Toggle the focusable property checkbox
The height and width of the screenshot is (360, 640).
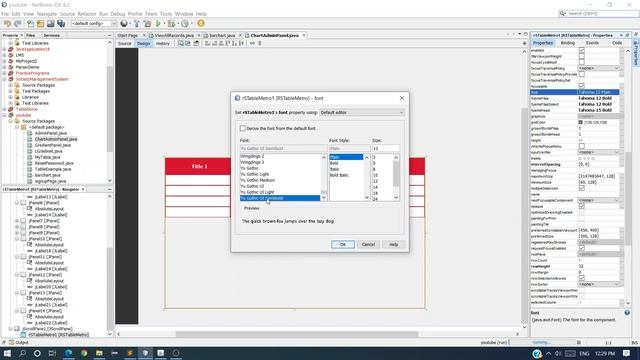click(582, 86)
